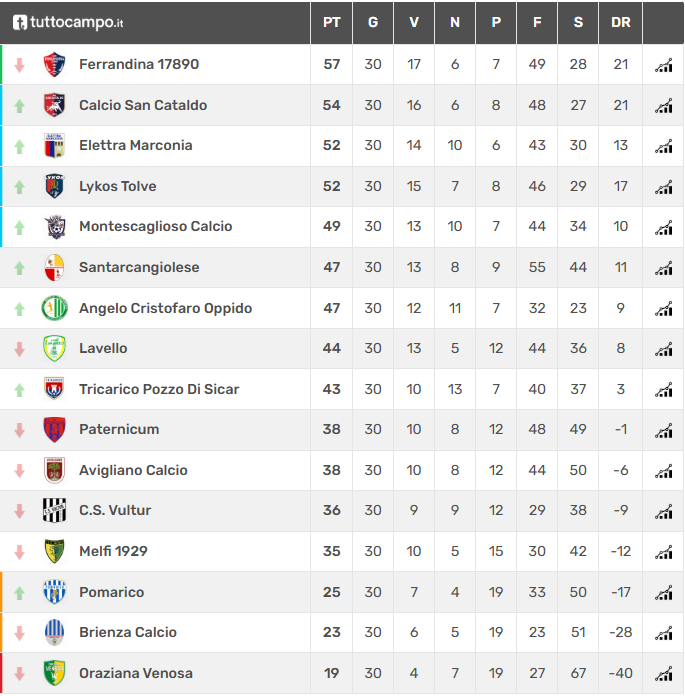Screen dimensions: 685x696
Task: Select the PT column header
Action: 332,22
